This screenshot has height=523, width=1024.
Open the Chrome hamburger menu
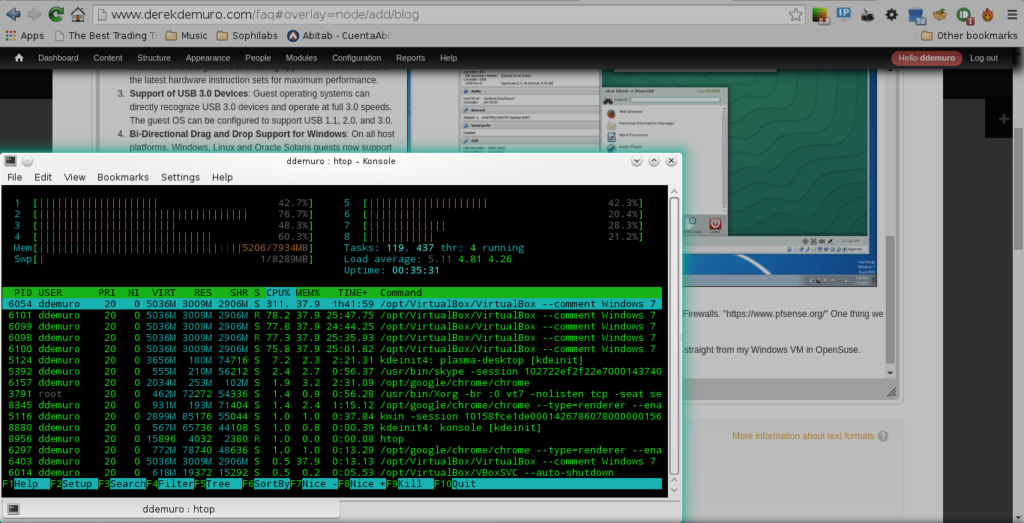[x=1010, y=14]
